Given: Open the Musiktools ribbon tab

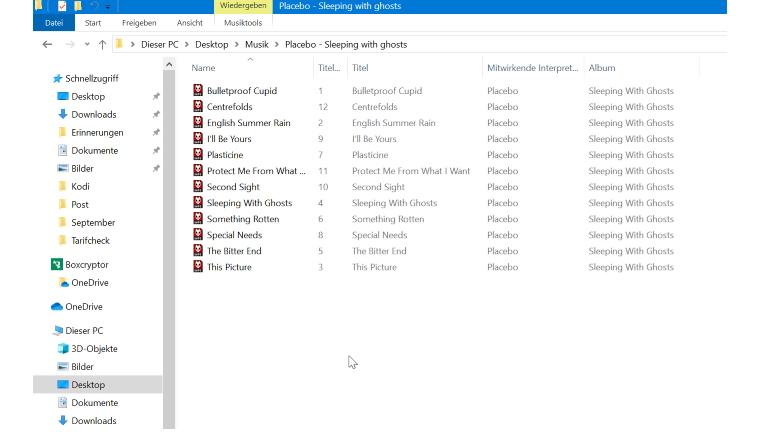Looking at the screenshot, I should 242,23.
